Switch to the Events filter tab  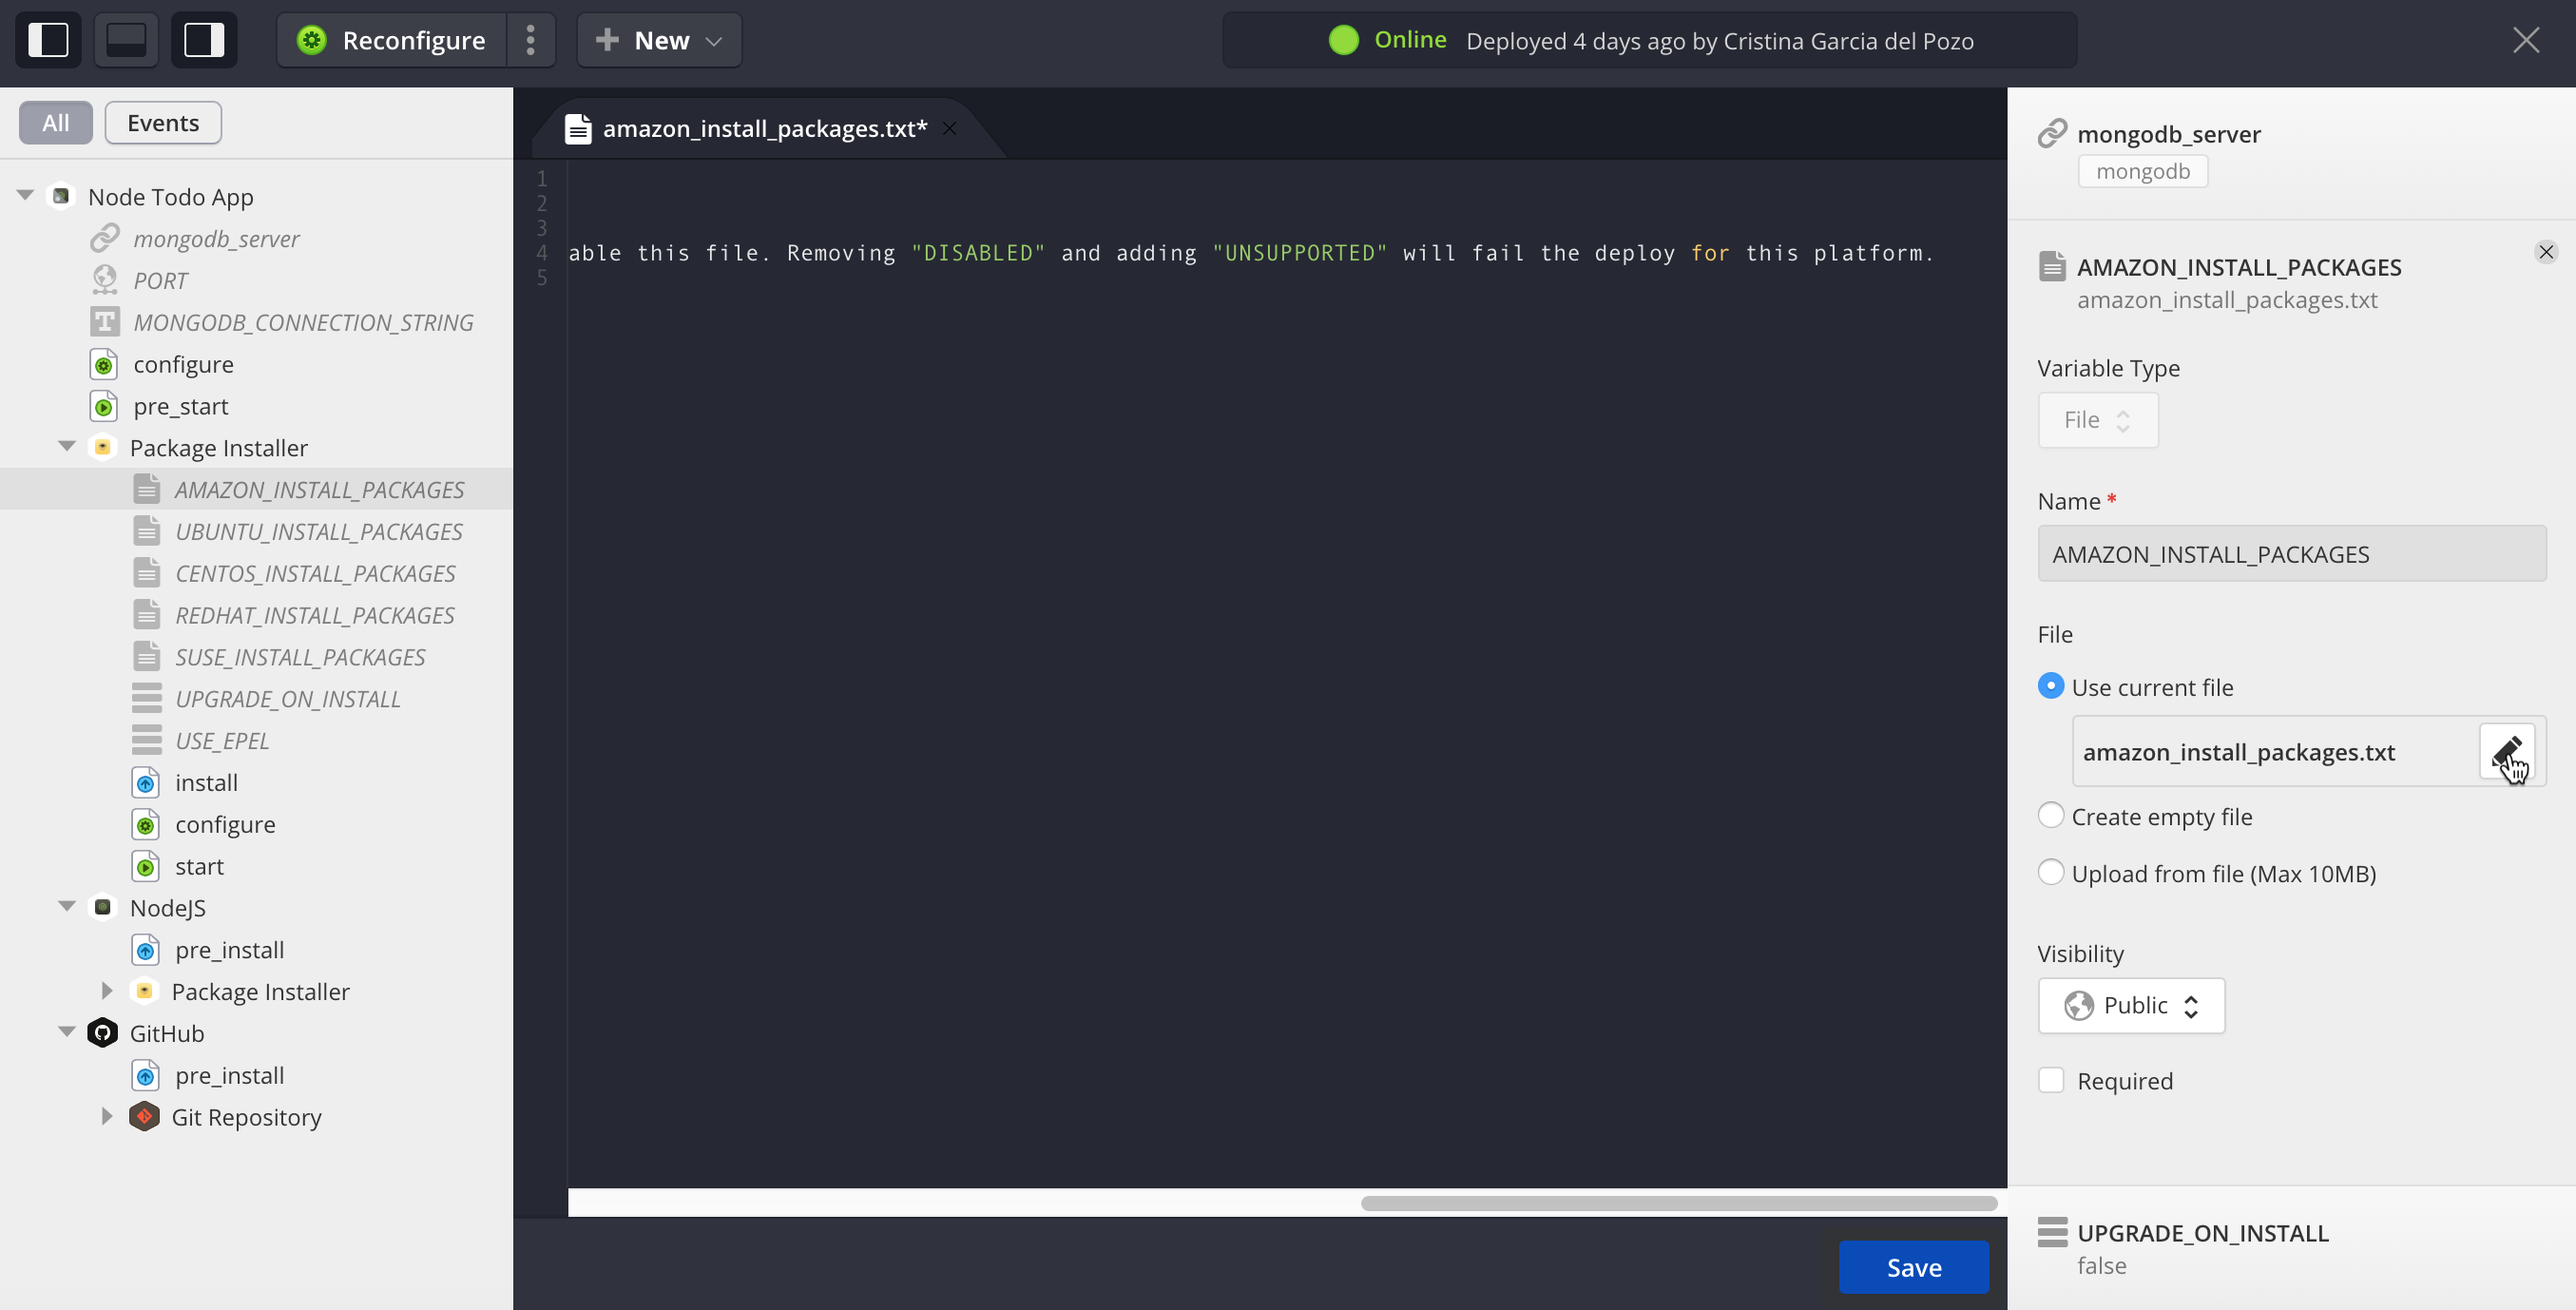tap(163, 123)
